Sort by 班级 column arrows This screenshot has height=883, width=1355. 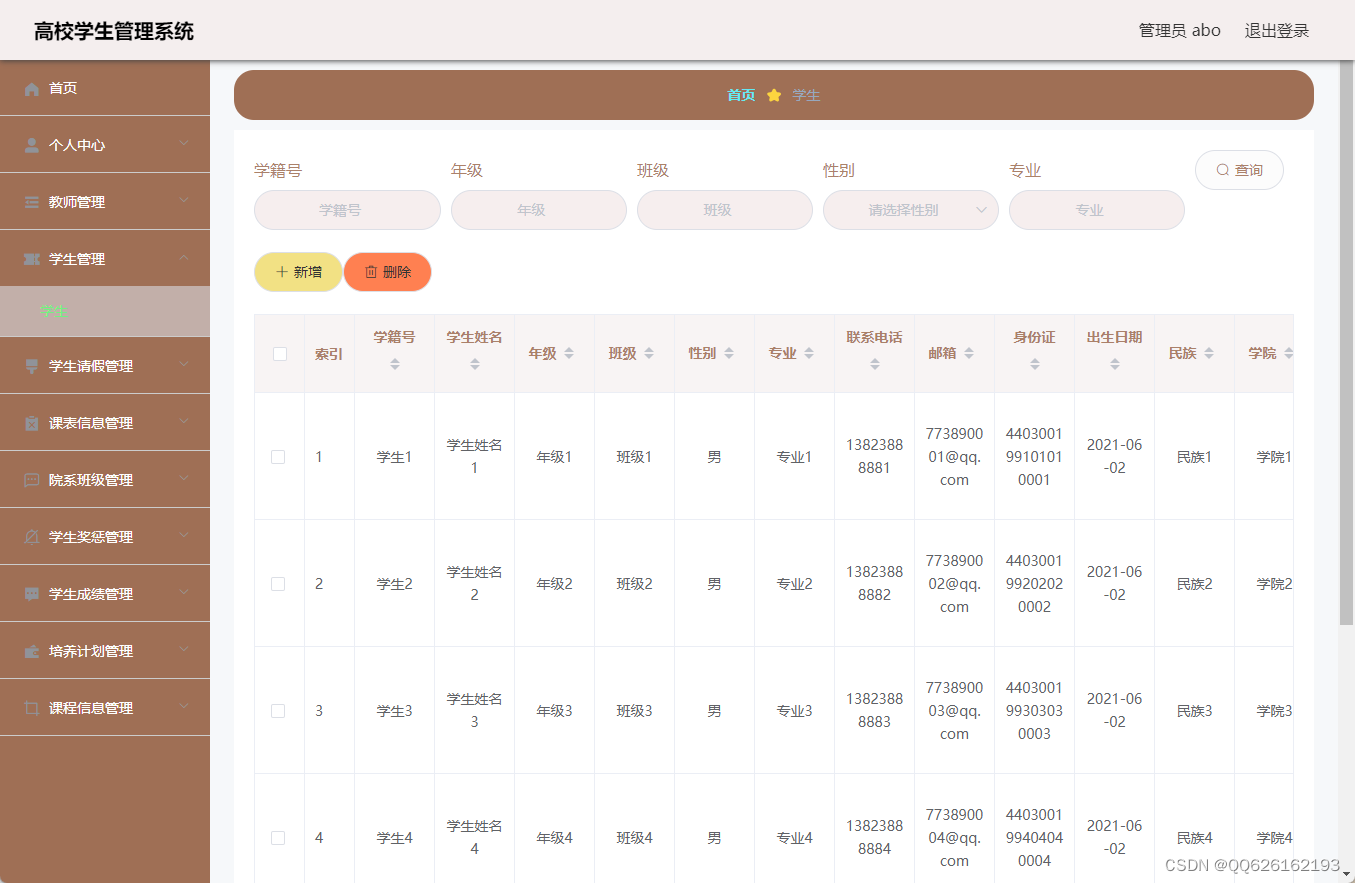click(x=649, y=353)
